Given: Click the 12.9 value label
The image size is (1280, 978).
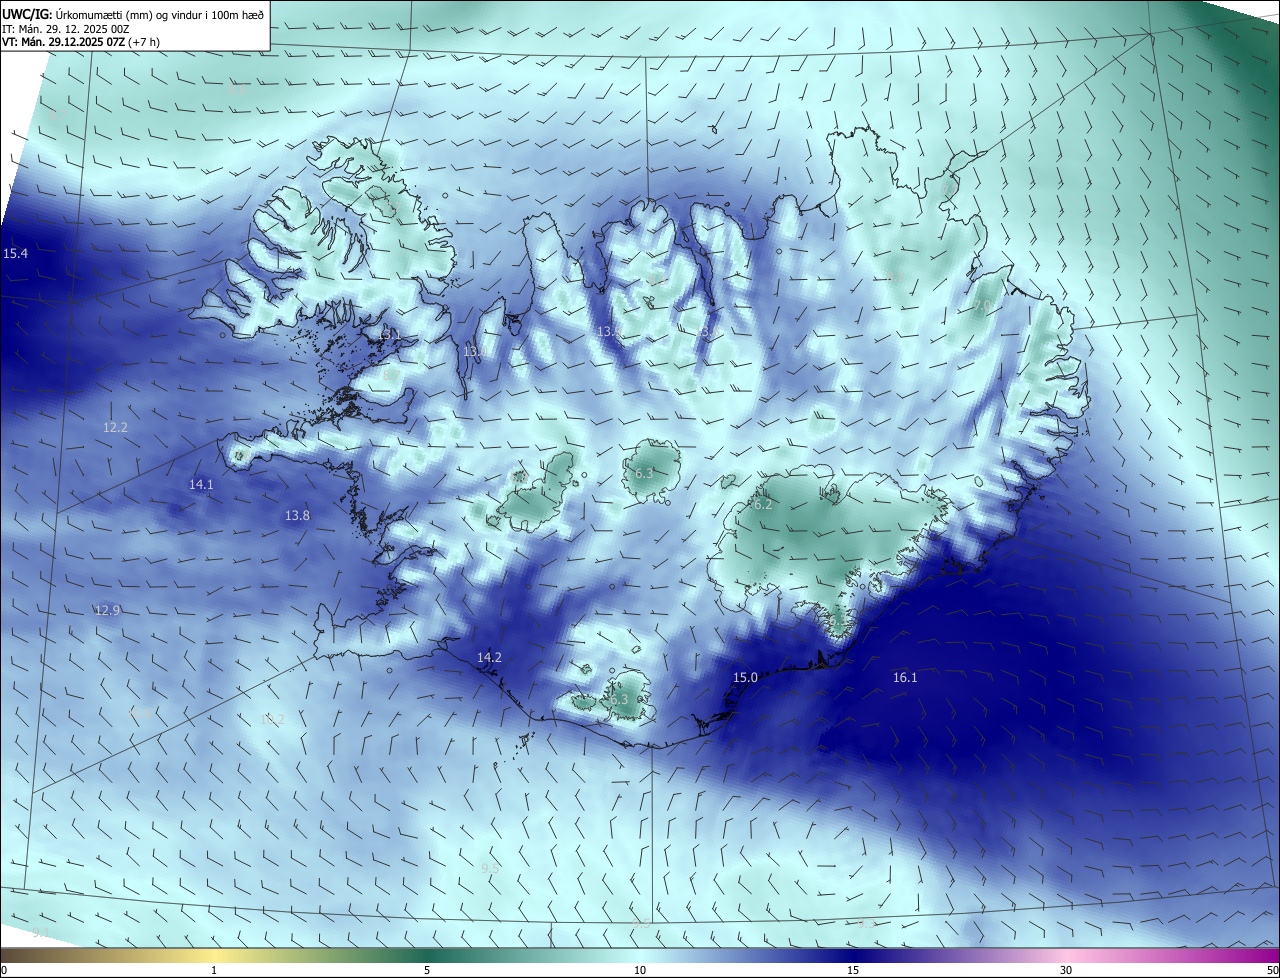Looking at the screenshot, I should (107, 610).
